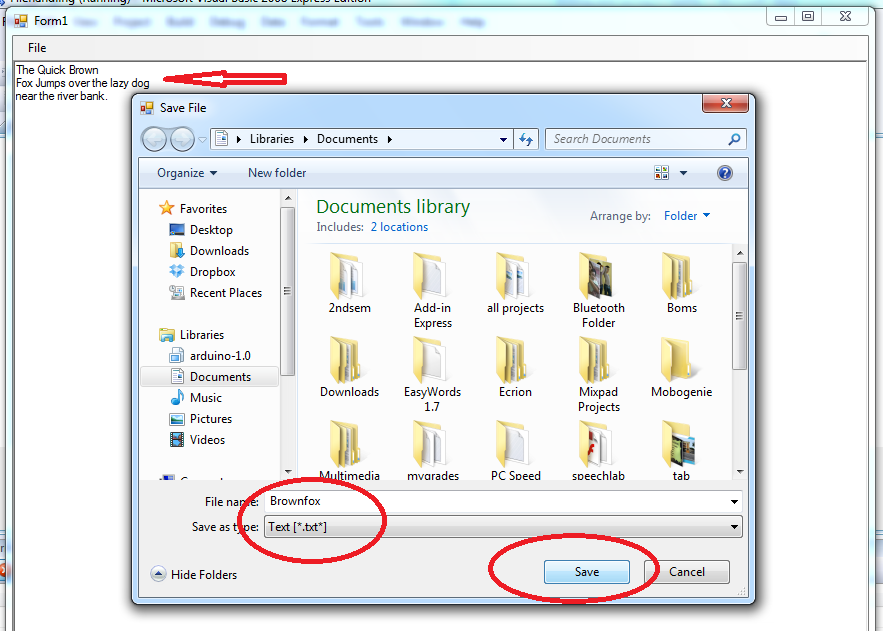This screenshot has height=631, width=883.
Task: Click Libraries in the address bar
Action: click(272, 139)
